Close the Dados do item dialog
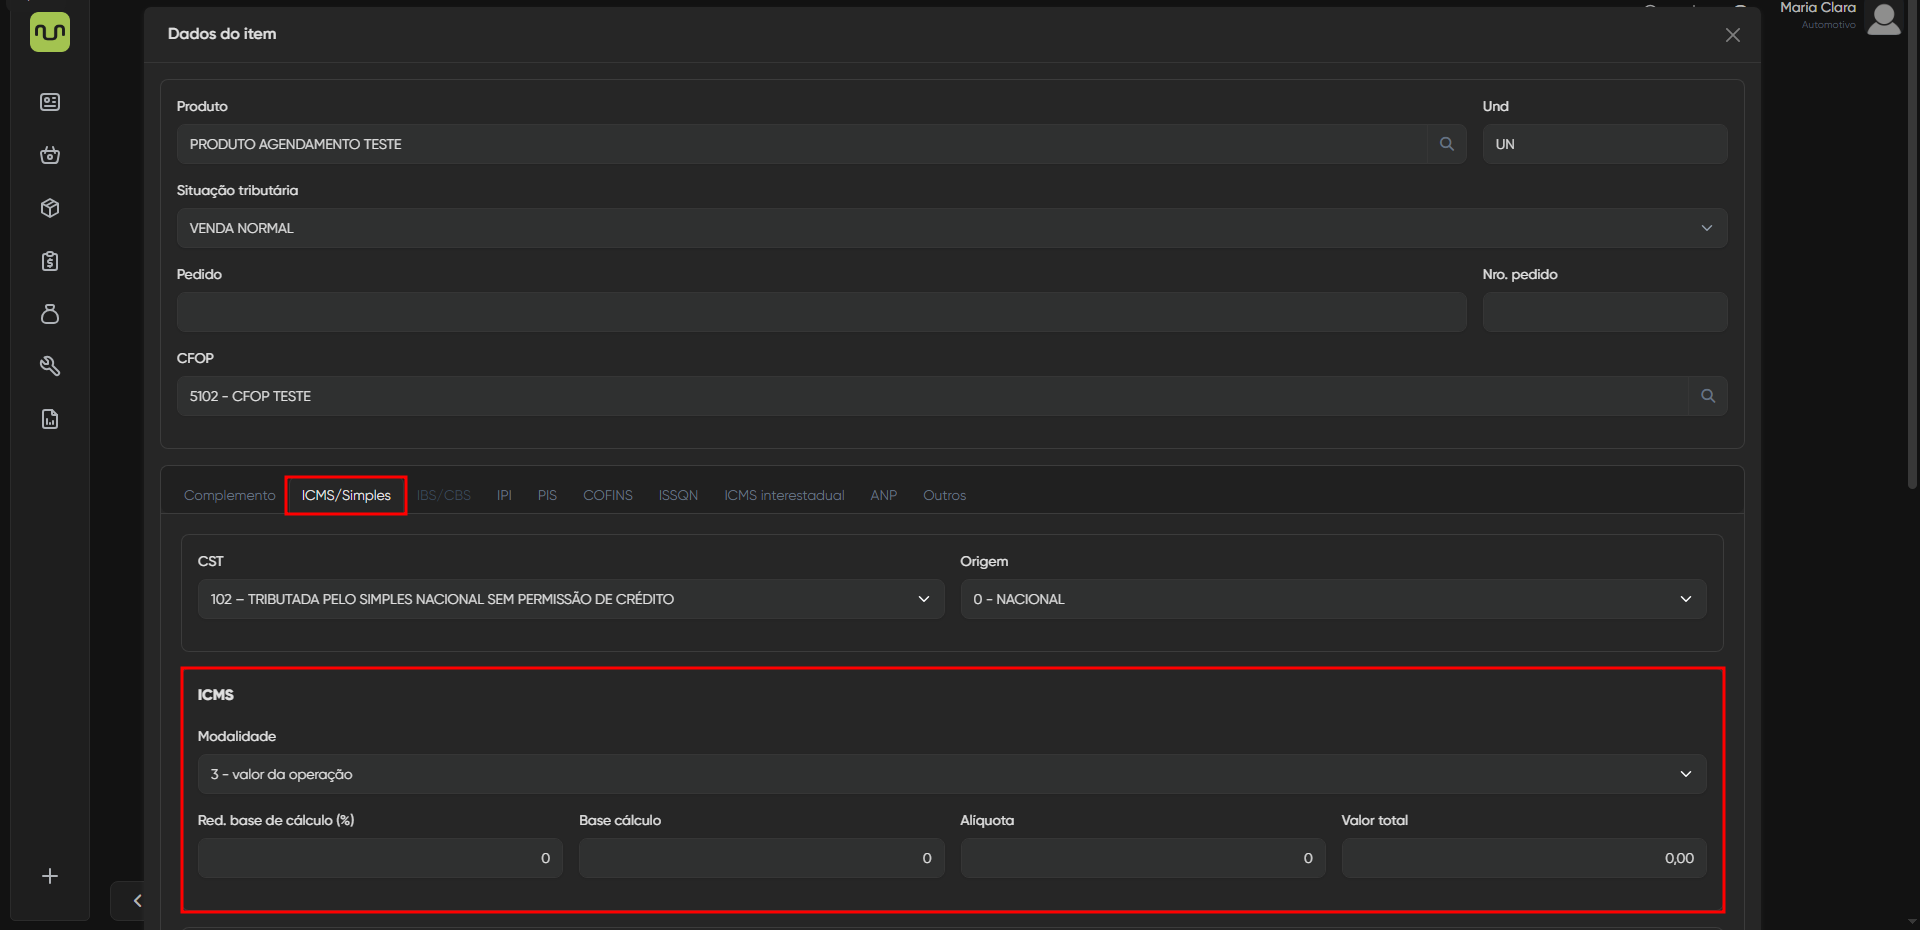 (1732, 35)
